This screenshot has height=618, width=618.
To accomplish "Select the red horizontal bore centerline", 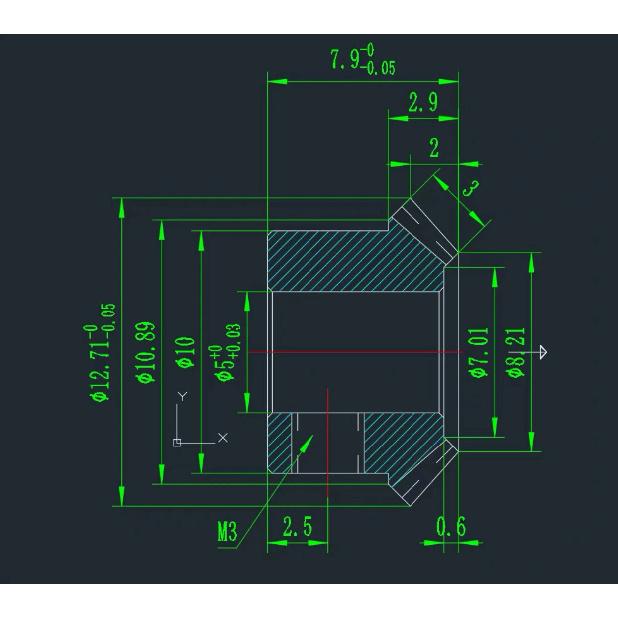I will pyautogui.click(x=356, y=352).
